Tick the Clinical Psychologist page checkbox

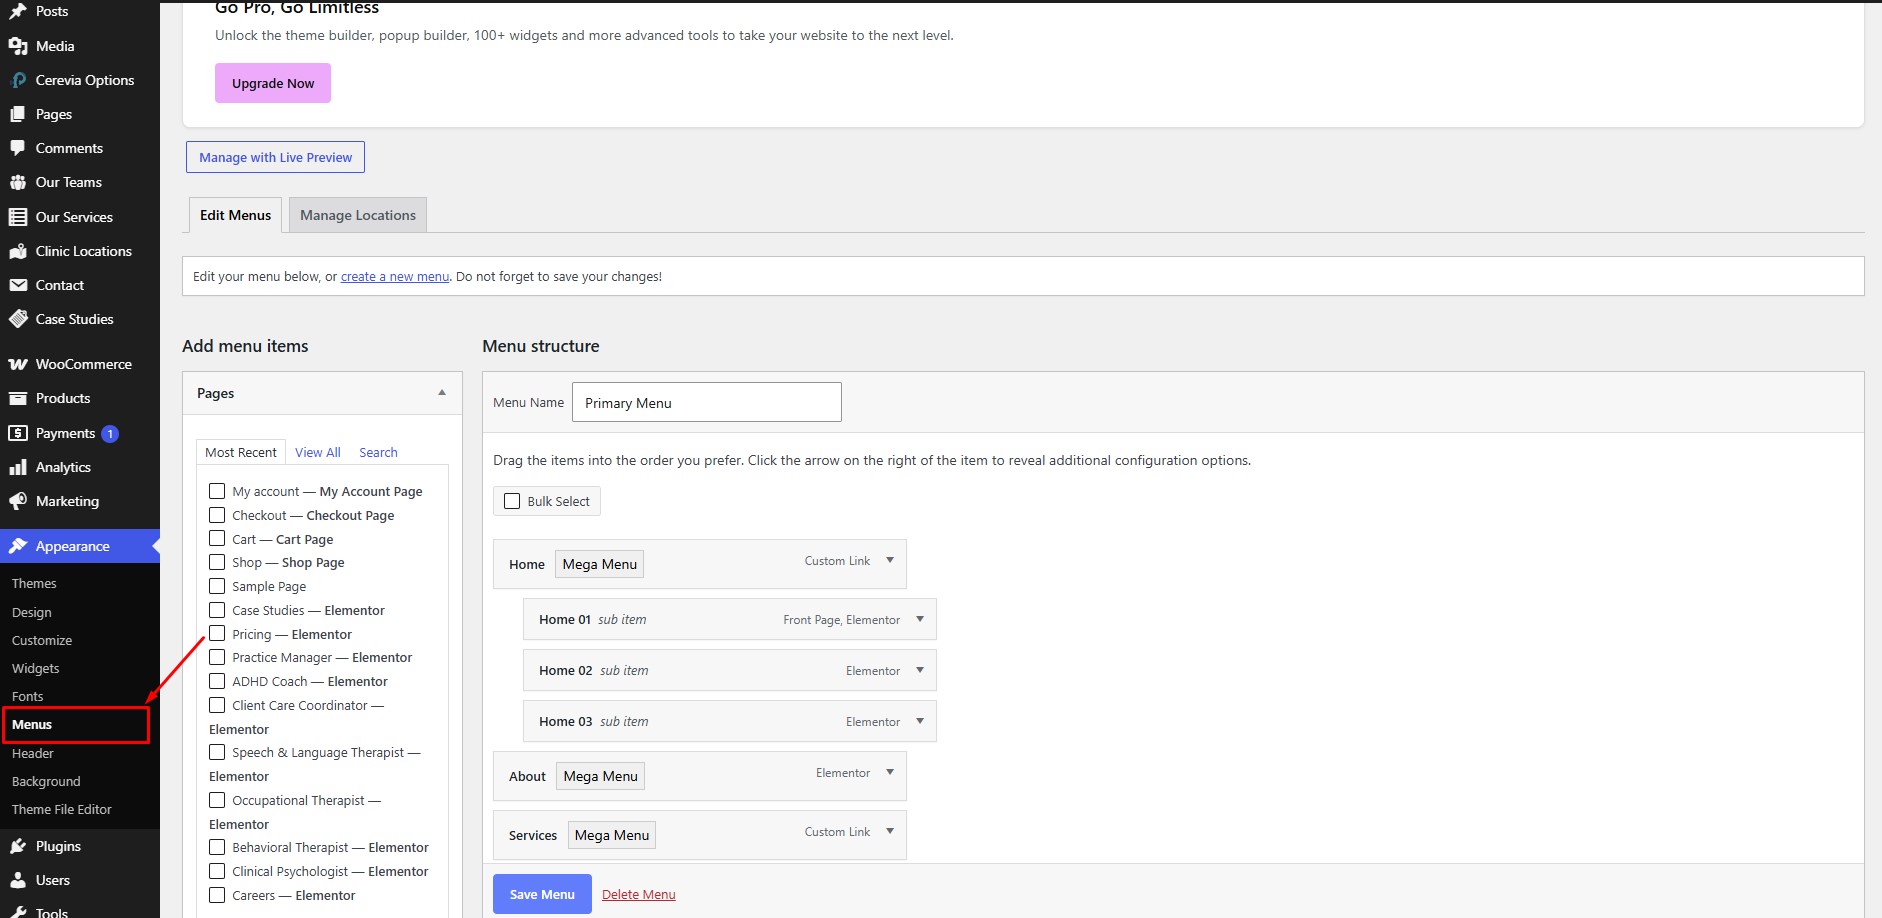pos(217,871)
